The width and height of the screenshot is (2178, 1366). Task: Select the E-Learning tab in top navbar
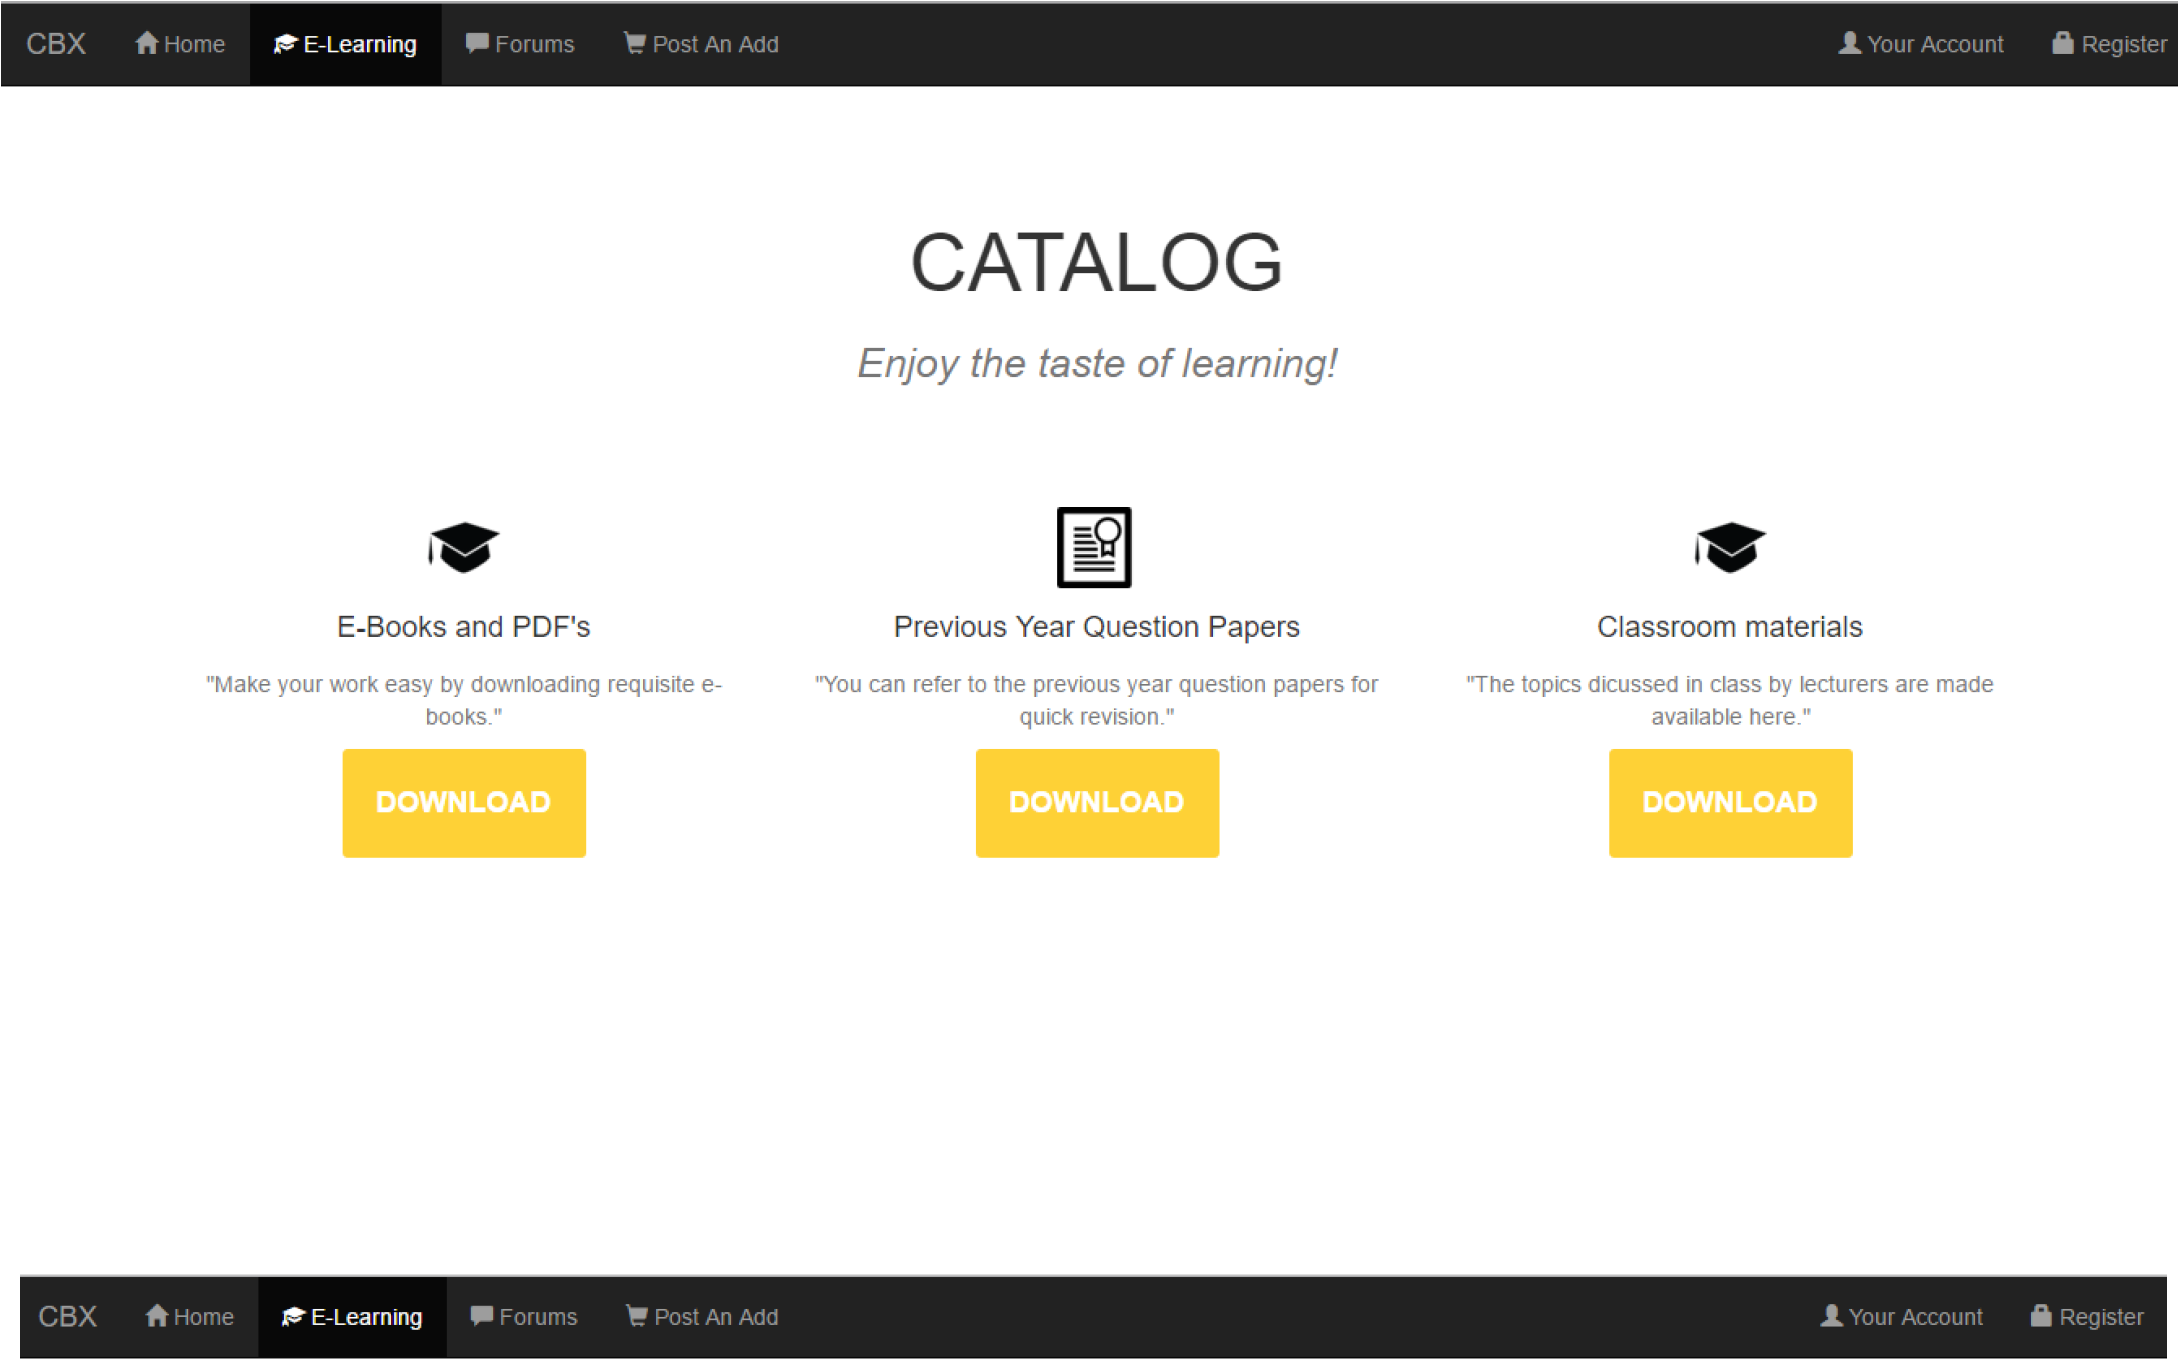pyautogui.click(x=344, y=43)
